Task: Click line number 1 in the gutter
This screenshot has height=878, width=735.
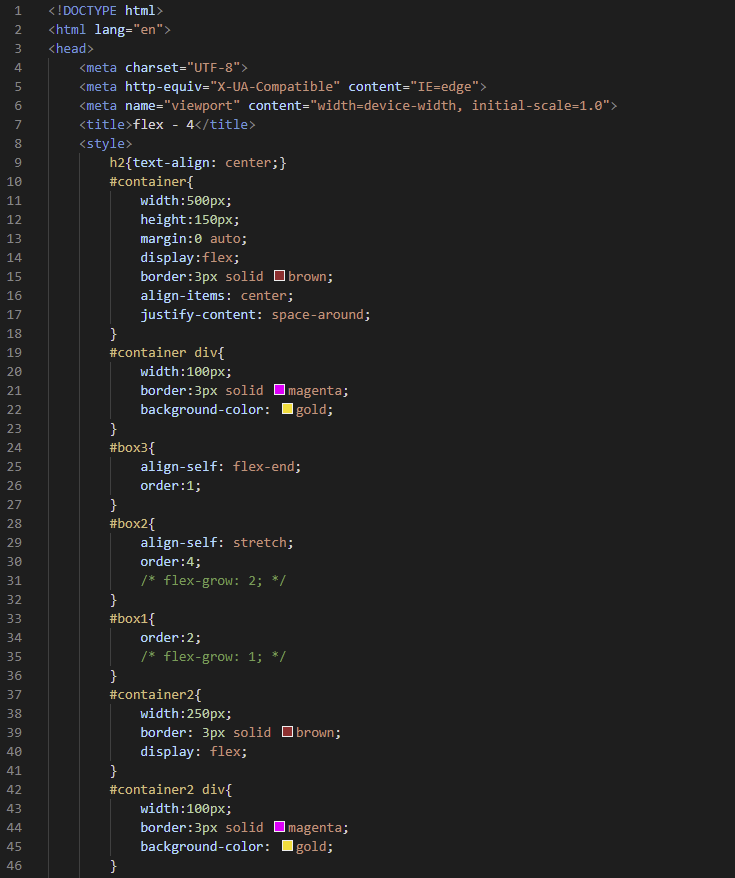Action: click(18, 11)
